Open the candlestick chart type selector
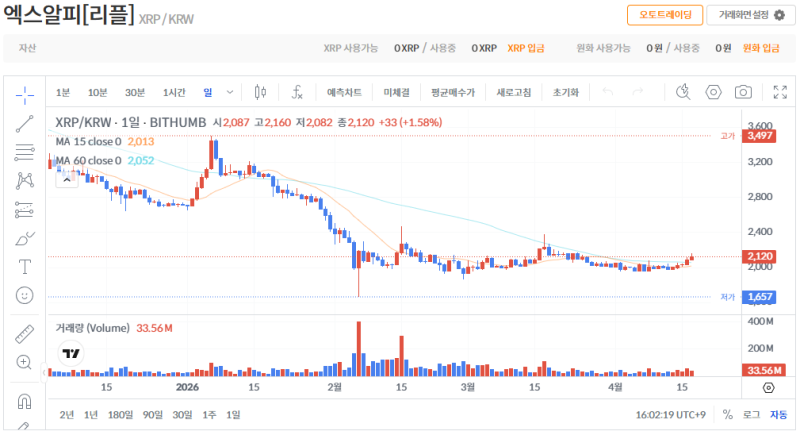This screenshot has height=435, width=800. tap(260, 92)
